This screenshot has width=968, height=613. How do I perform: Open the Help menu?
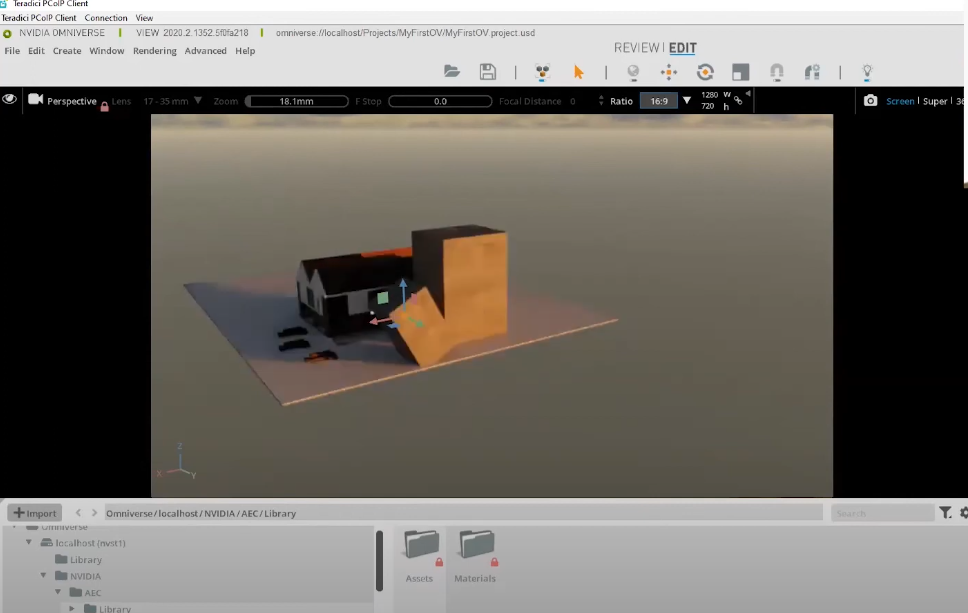[x=245, y=51]
